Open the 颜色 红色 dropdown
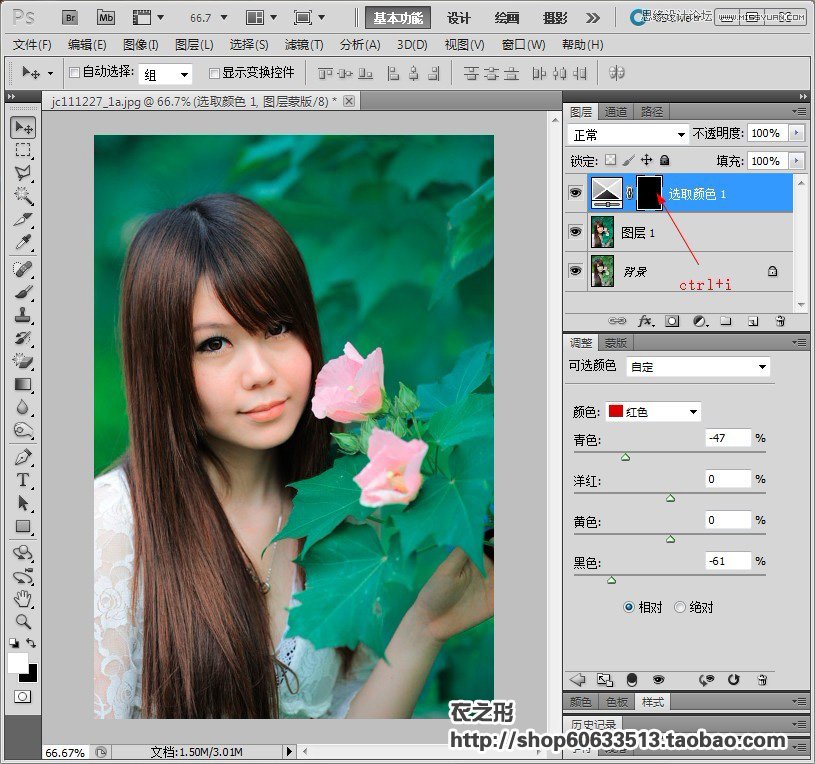The height and width of the screenshot is (764, 815). click(x=653, y=412)
